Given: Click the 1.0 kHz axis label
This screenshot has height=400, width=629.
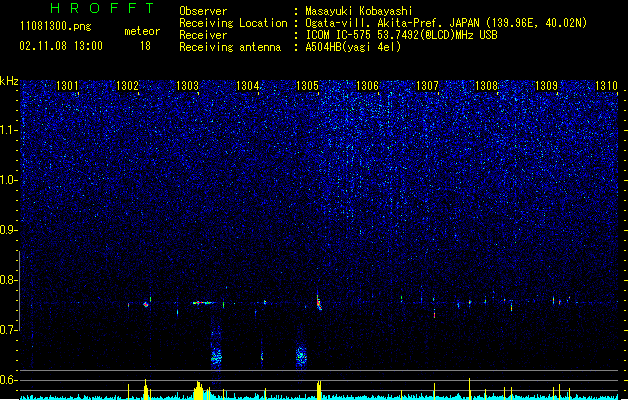Looking at the screenshot, I should 9,180.
